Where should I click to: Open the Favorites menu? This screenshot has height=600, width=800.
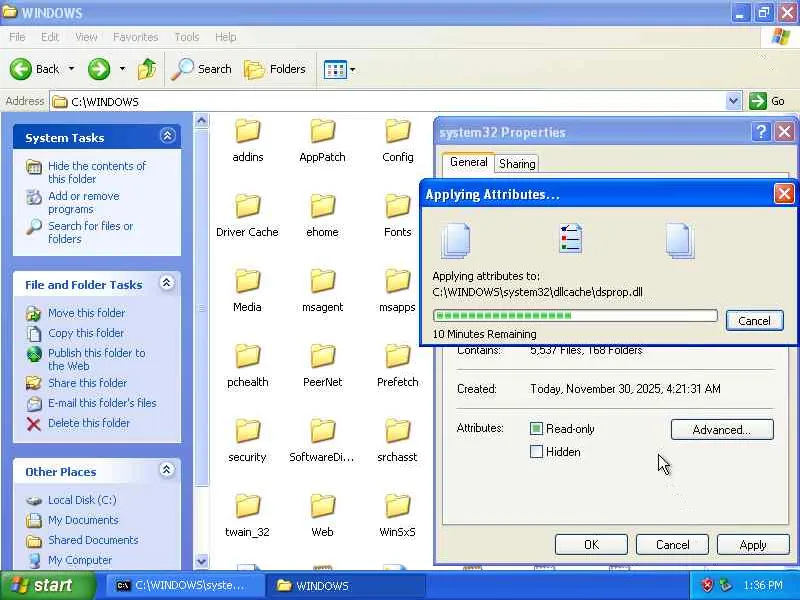136,37
